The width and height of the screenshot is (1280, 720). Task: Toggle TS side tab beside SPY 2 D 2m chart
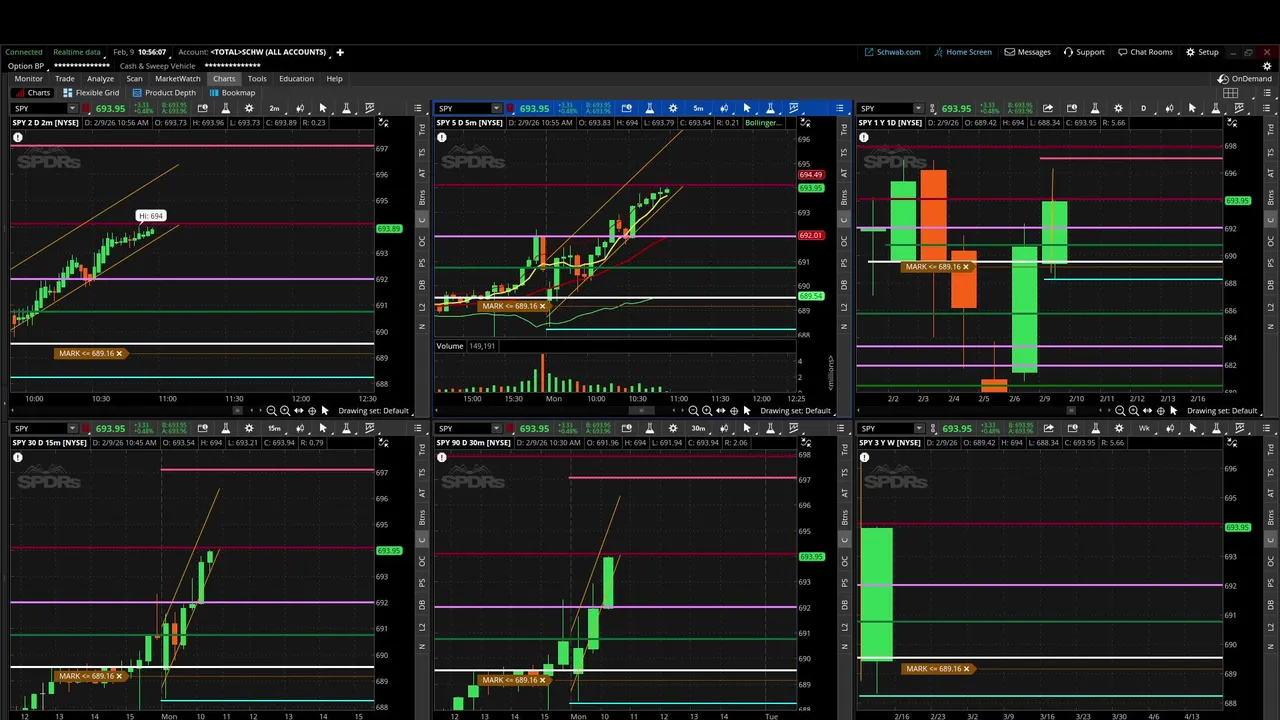tap(422, 151)
